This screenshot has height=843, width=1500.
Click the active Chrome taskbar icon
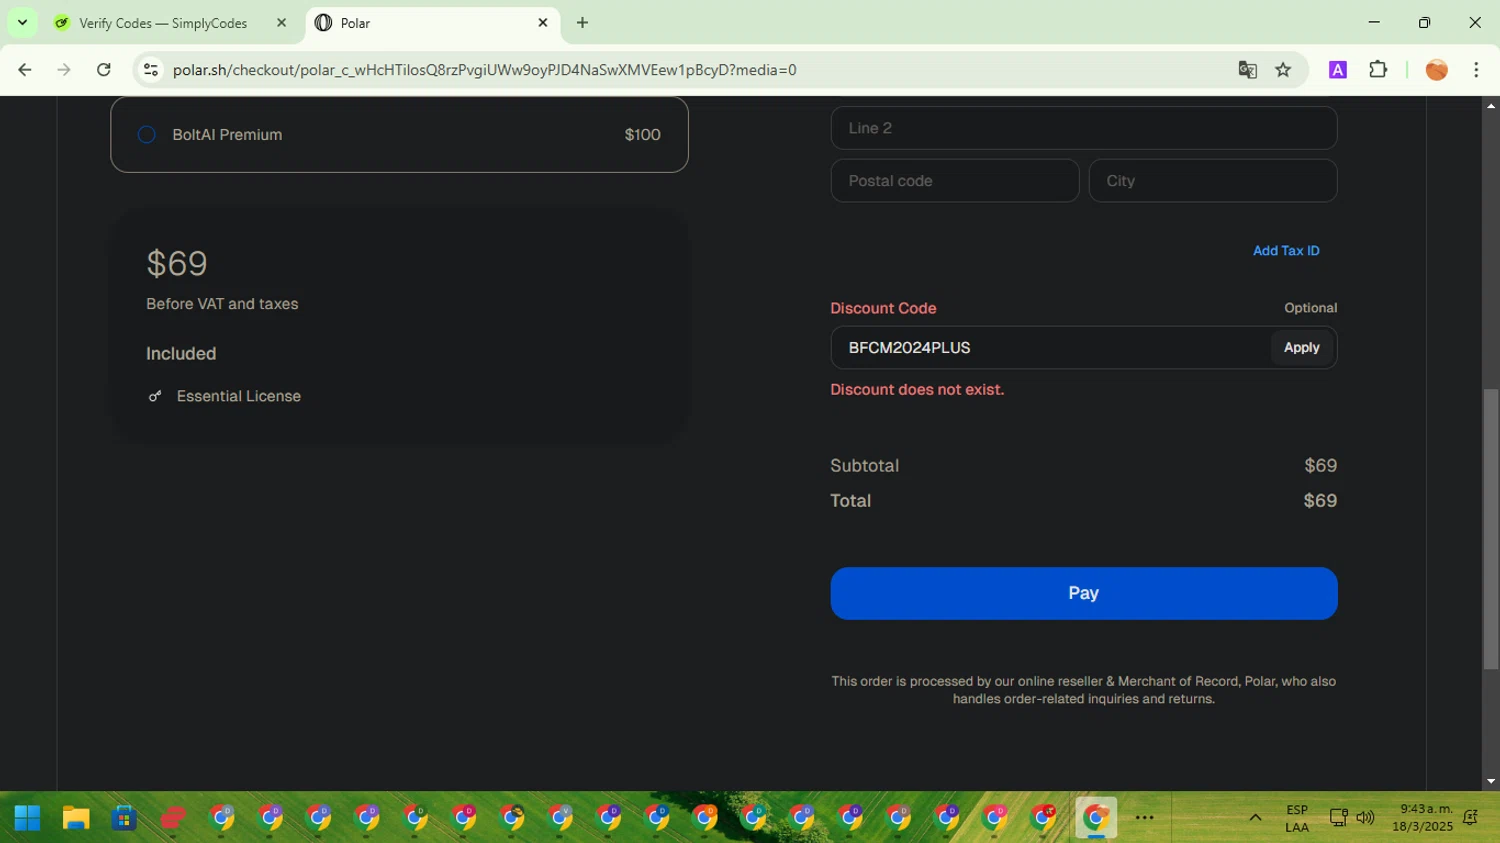click(1096, 818)
